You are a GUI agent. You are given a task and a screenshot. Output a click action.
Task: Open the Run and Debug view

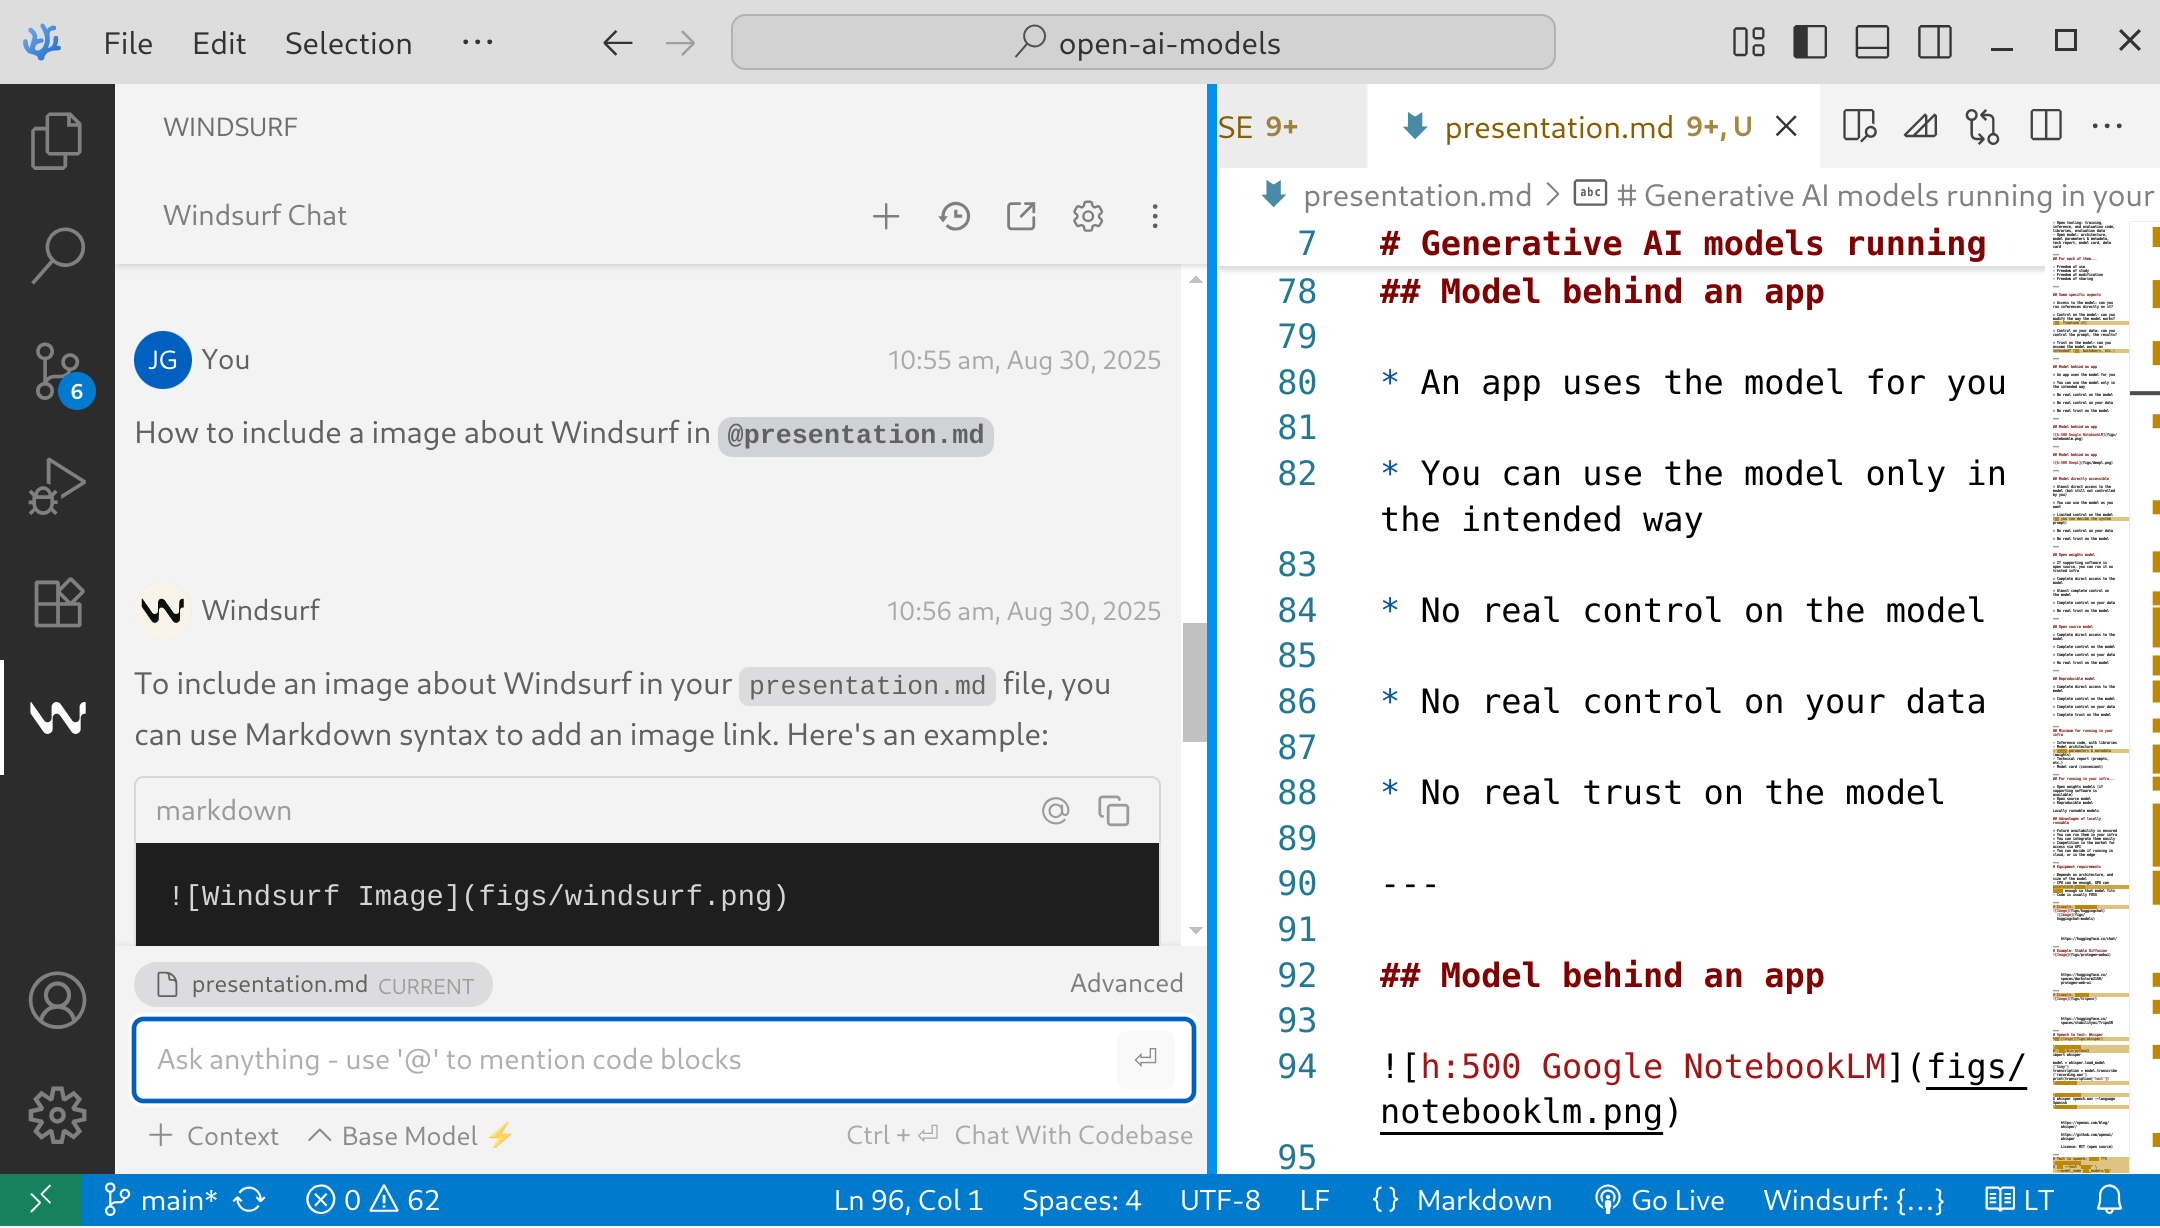point(57,487)
